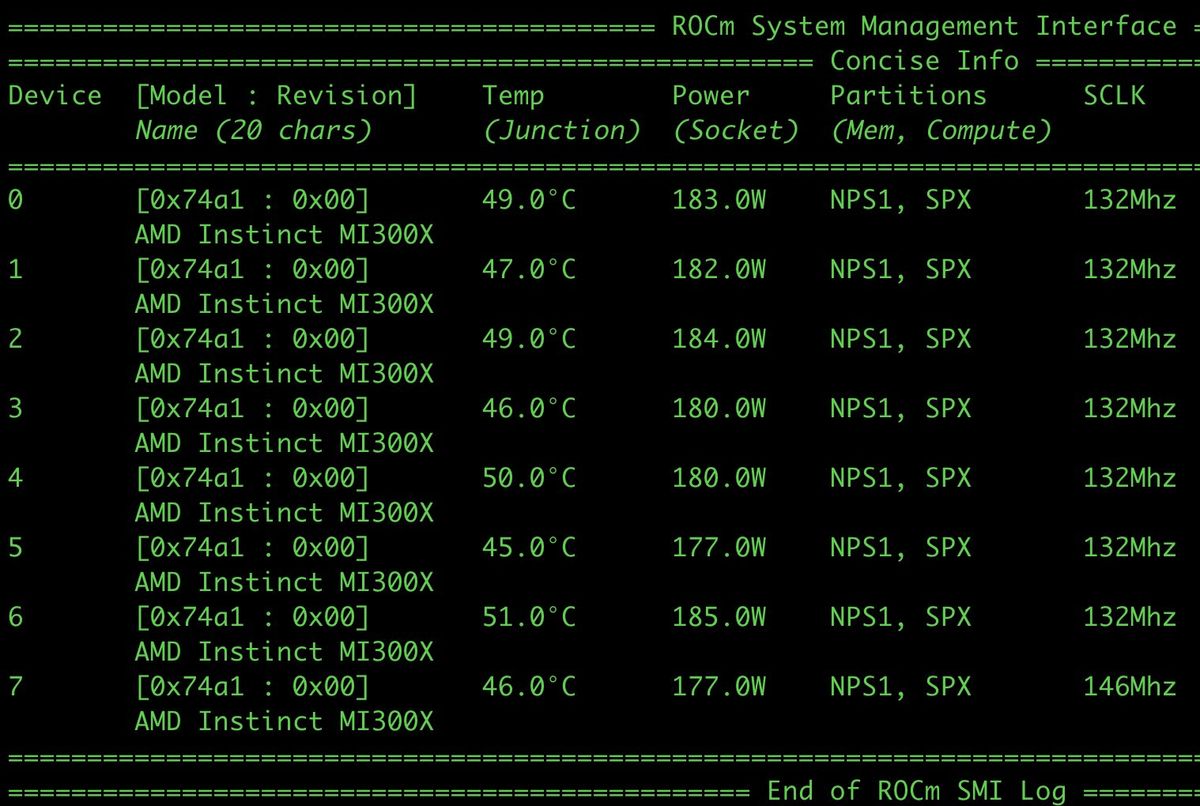Click the Concise Info section header

point(924,61)
